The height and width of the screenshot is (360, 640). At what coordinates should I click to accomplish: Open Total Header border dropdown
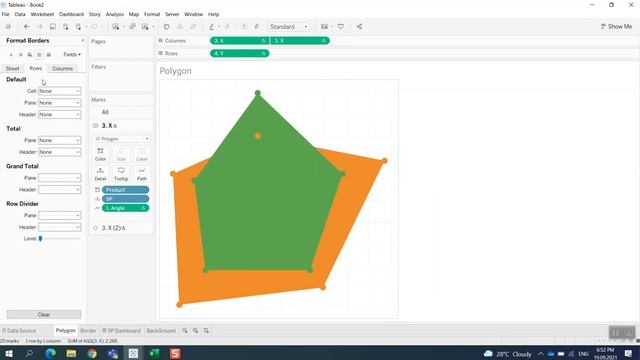tap(60, 152)
